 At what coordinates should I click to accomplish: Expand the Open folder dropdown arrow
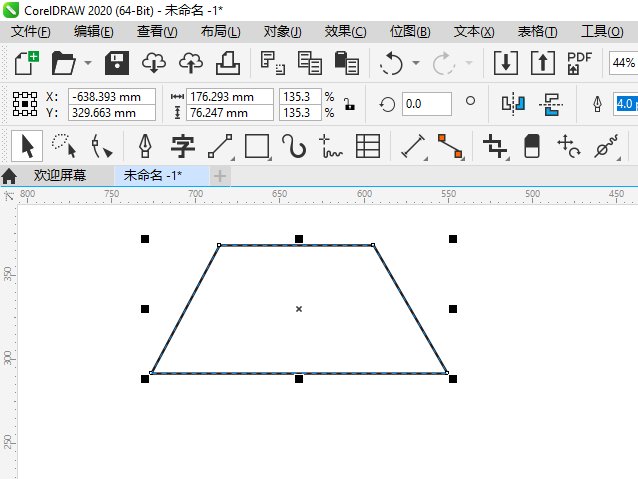tap(88, 64)
